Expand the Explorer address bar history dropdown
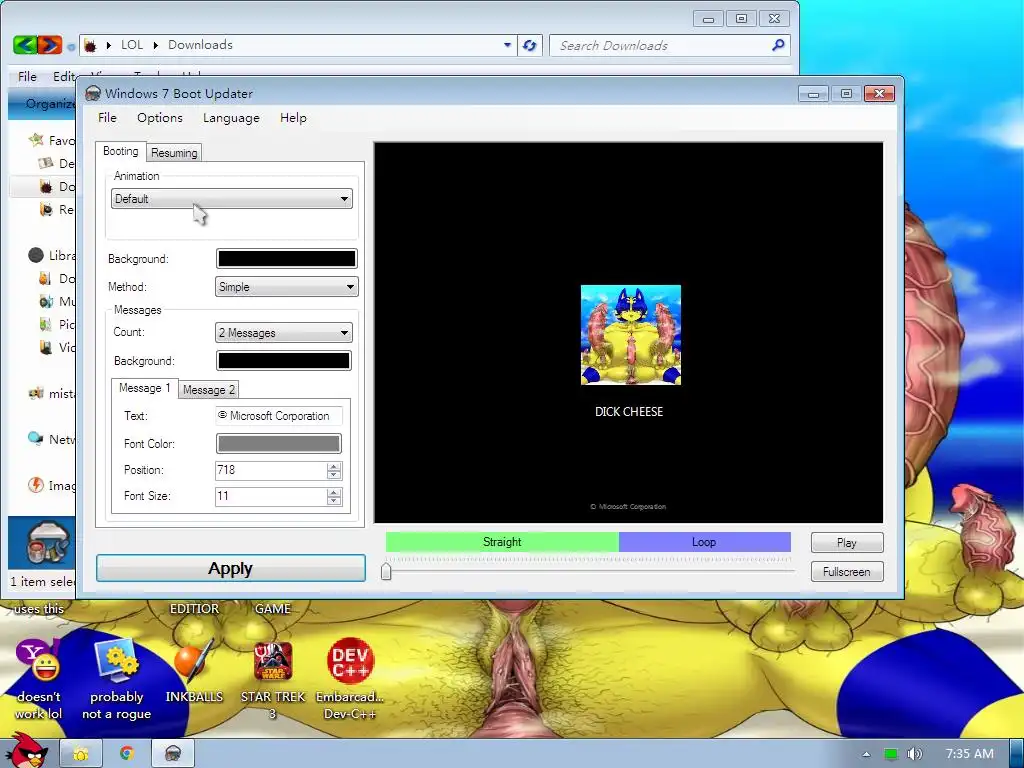This screenshot has width=1024, height=768. 507,45
